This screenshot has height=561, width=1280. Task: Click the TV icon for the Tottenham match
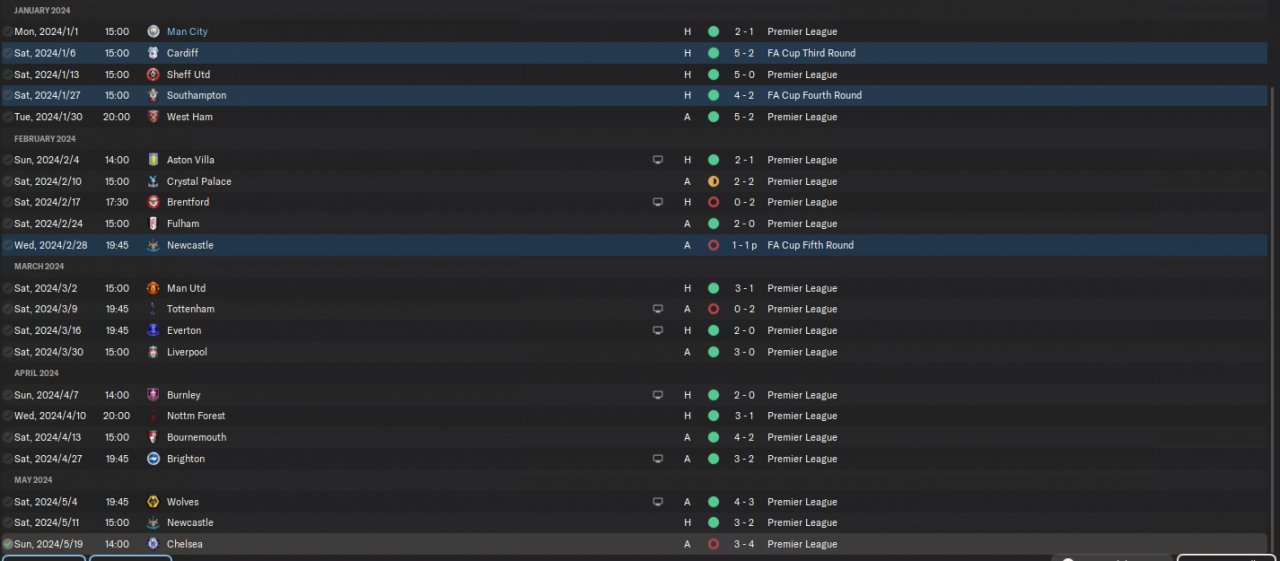pos(657,309)
